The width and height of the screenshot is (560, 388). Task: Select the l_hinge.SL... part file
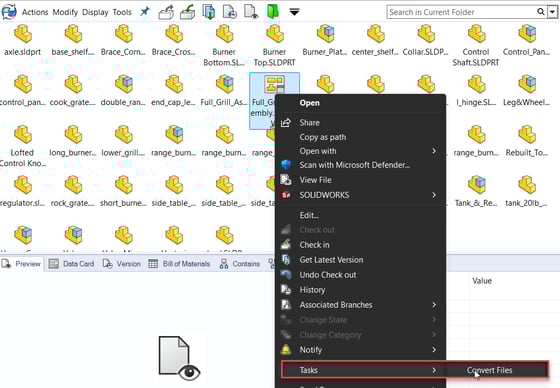coord(476,91)
